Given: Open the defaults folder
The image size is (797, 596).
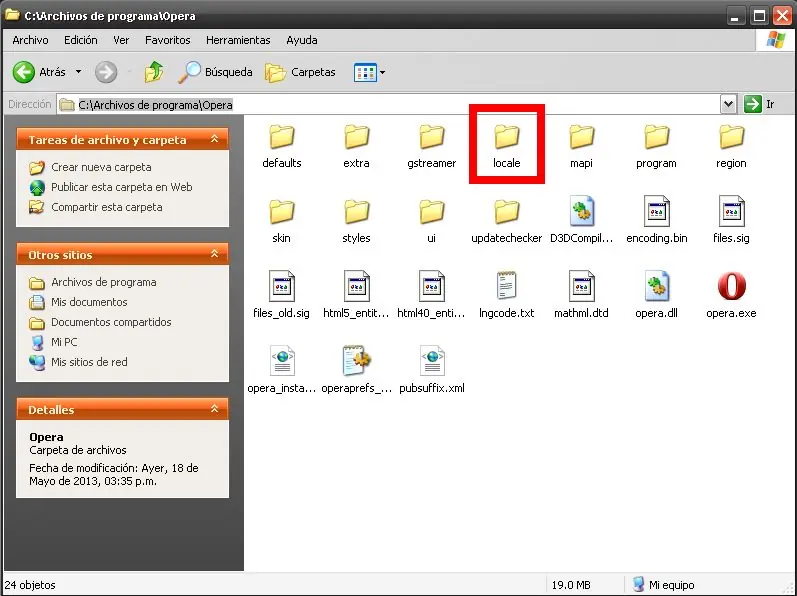Looking at the screenshot, I should (282, 146).
